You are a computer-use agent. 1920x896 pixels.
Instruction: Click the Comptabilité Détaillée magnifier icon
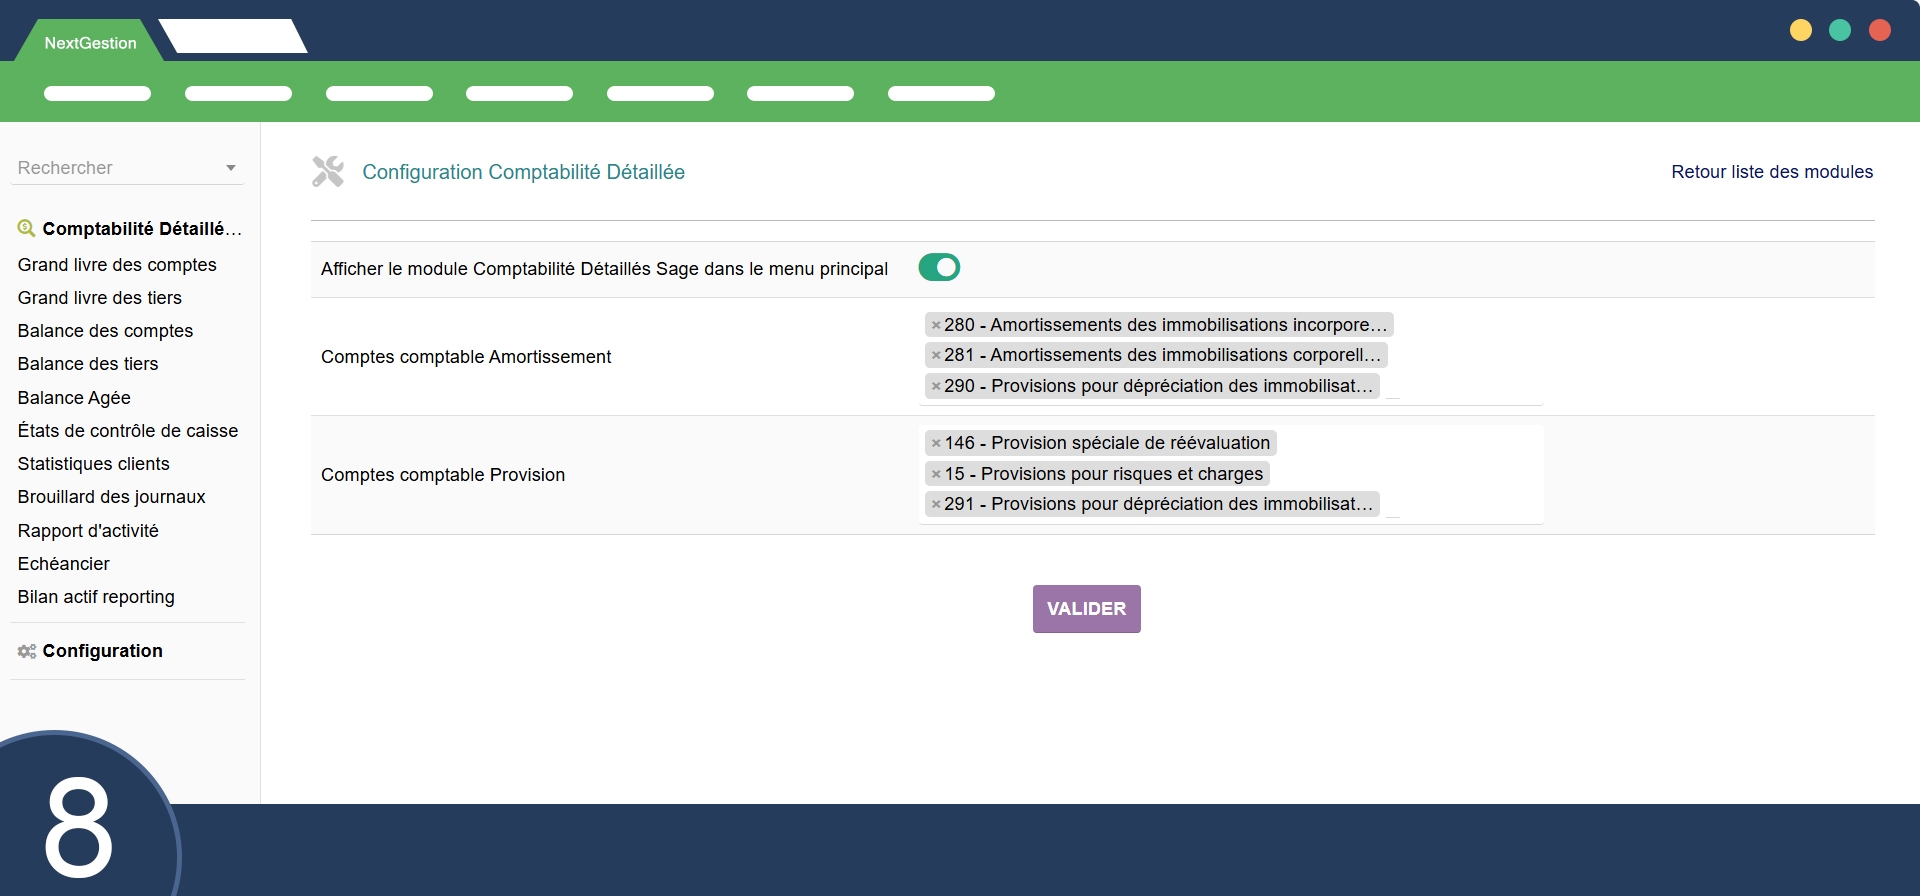pyautogui.click(x=26, y=229)
